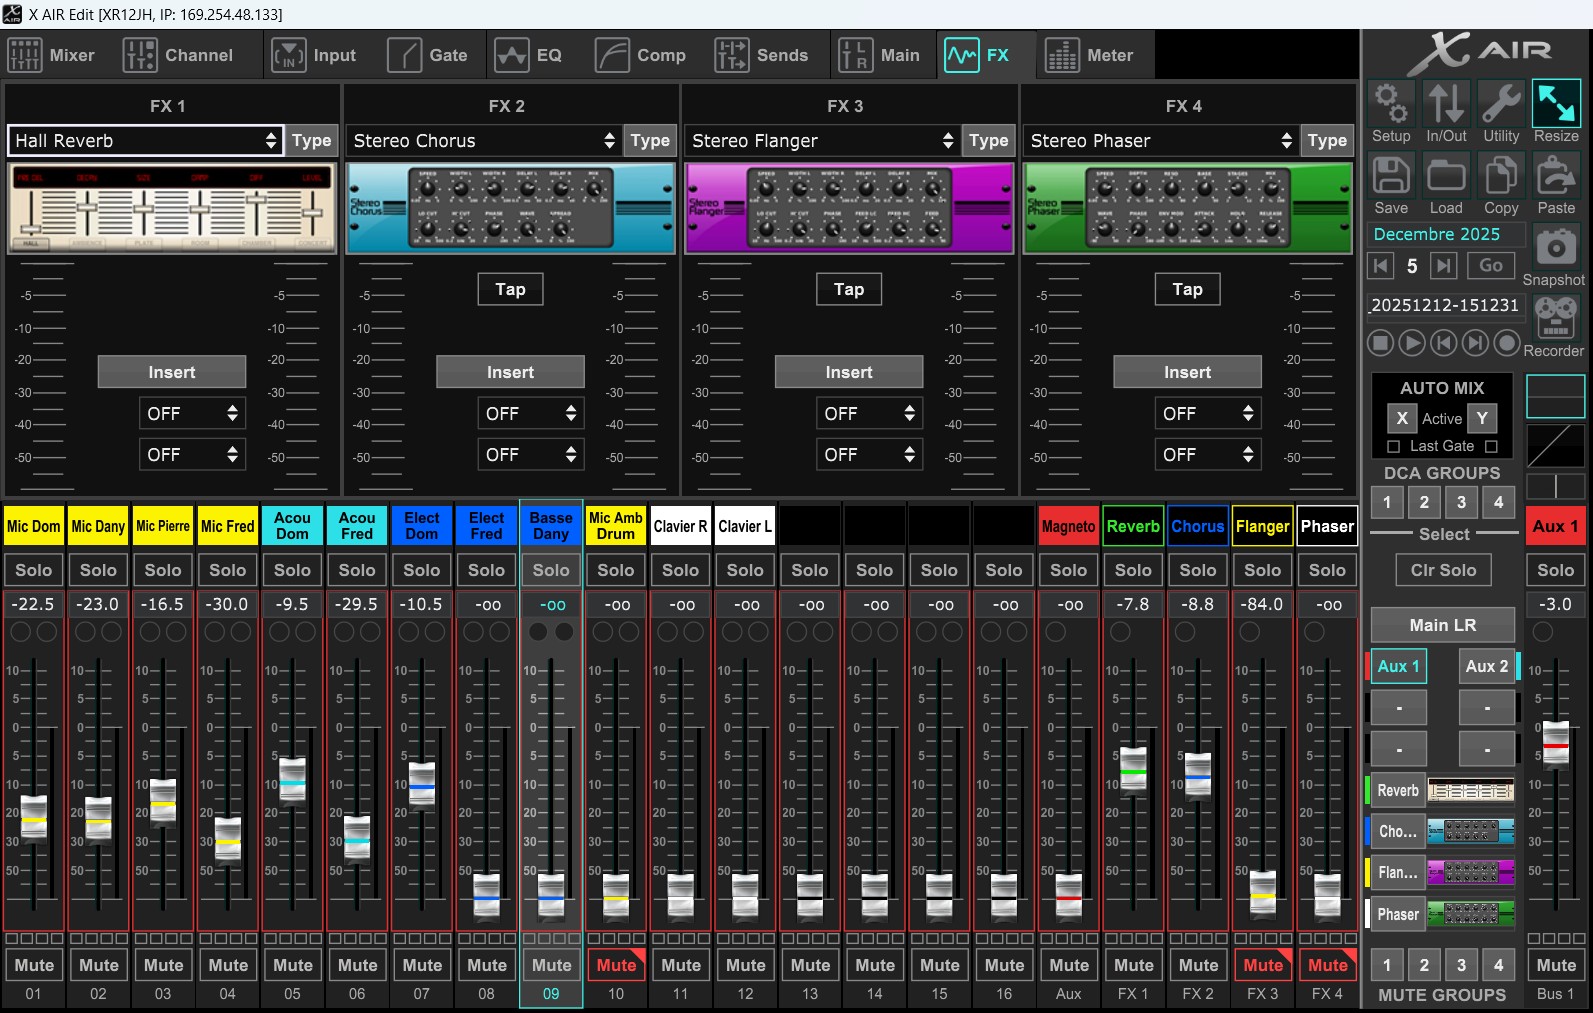Viewport: 1593px width, 1013px height.
Task: Mute channel 01 Mic Dom
Action: tap(34, 965)
